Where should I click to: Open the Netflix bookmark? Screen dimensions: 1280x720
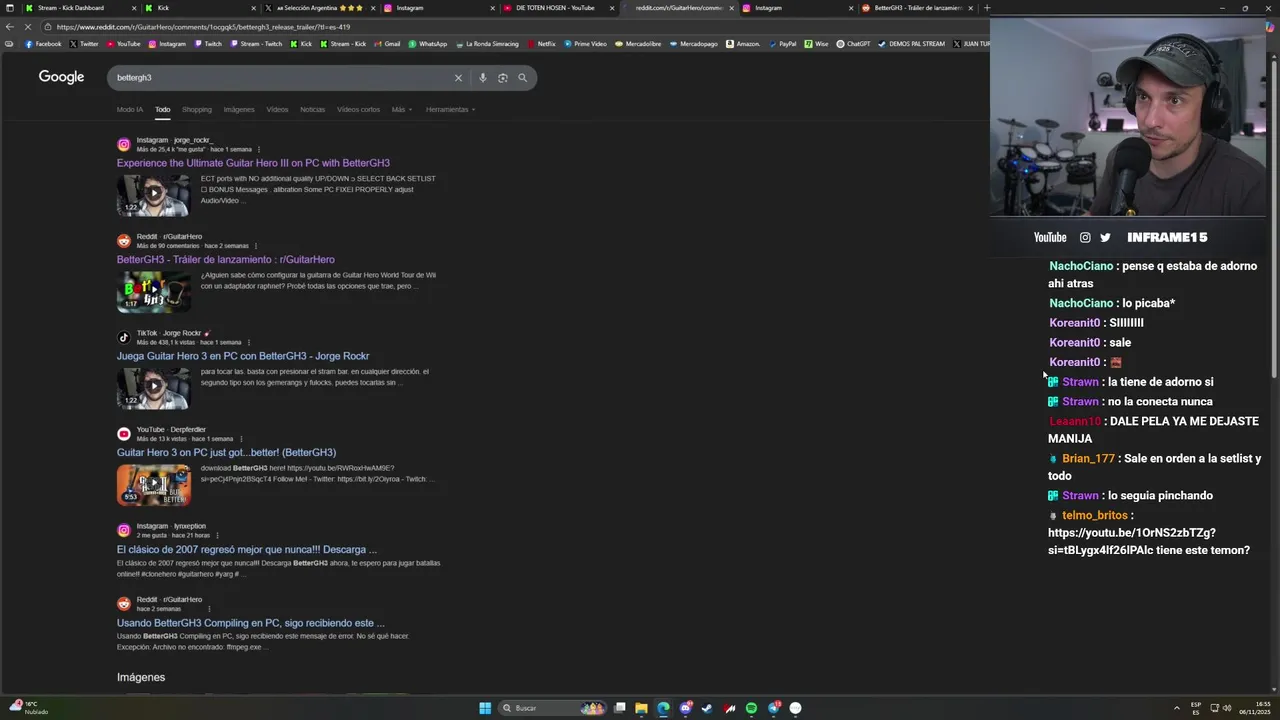coord(541,44)
